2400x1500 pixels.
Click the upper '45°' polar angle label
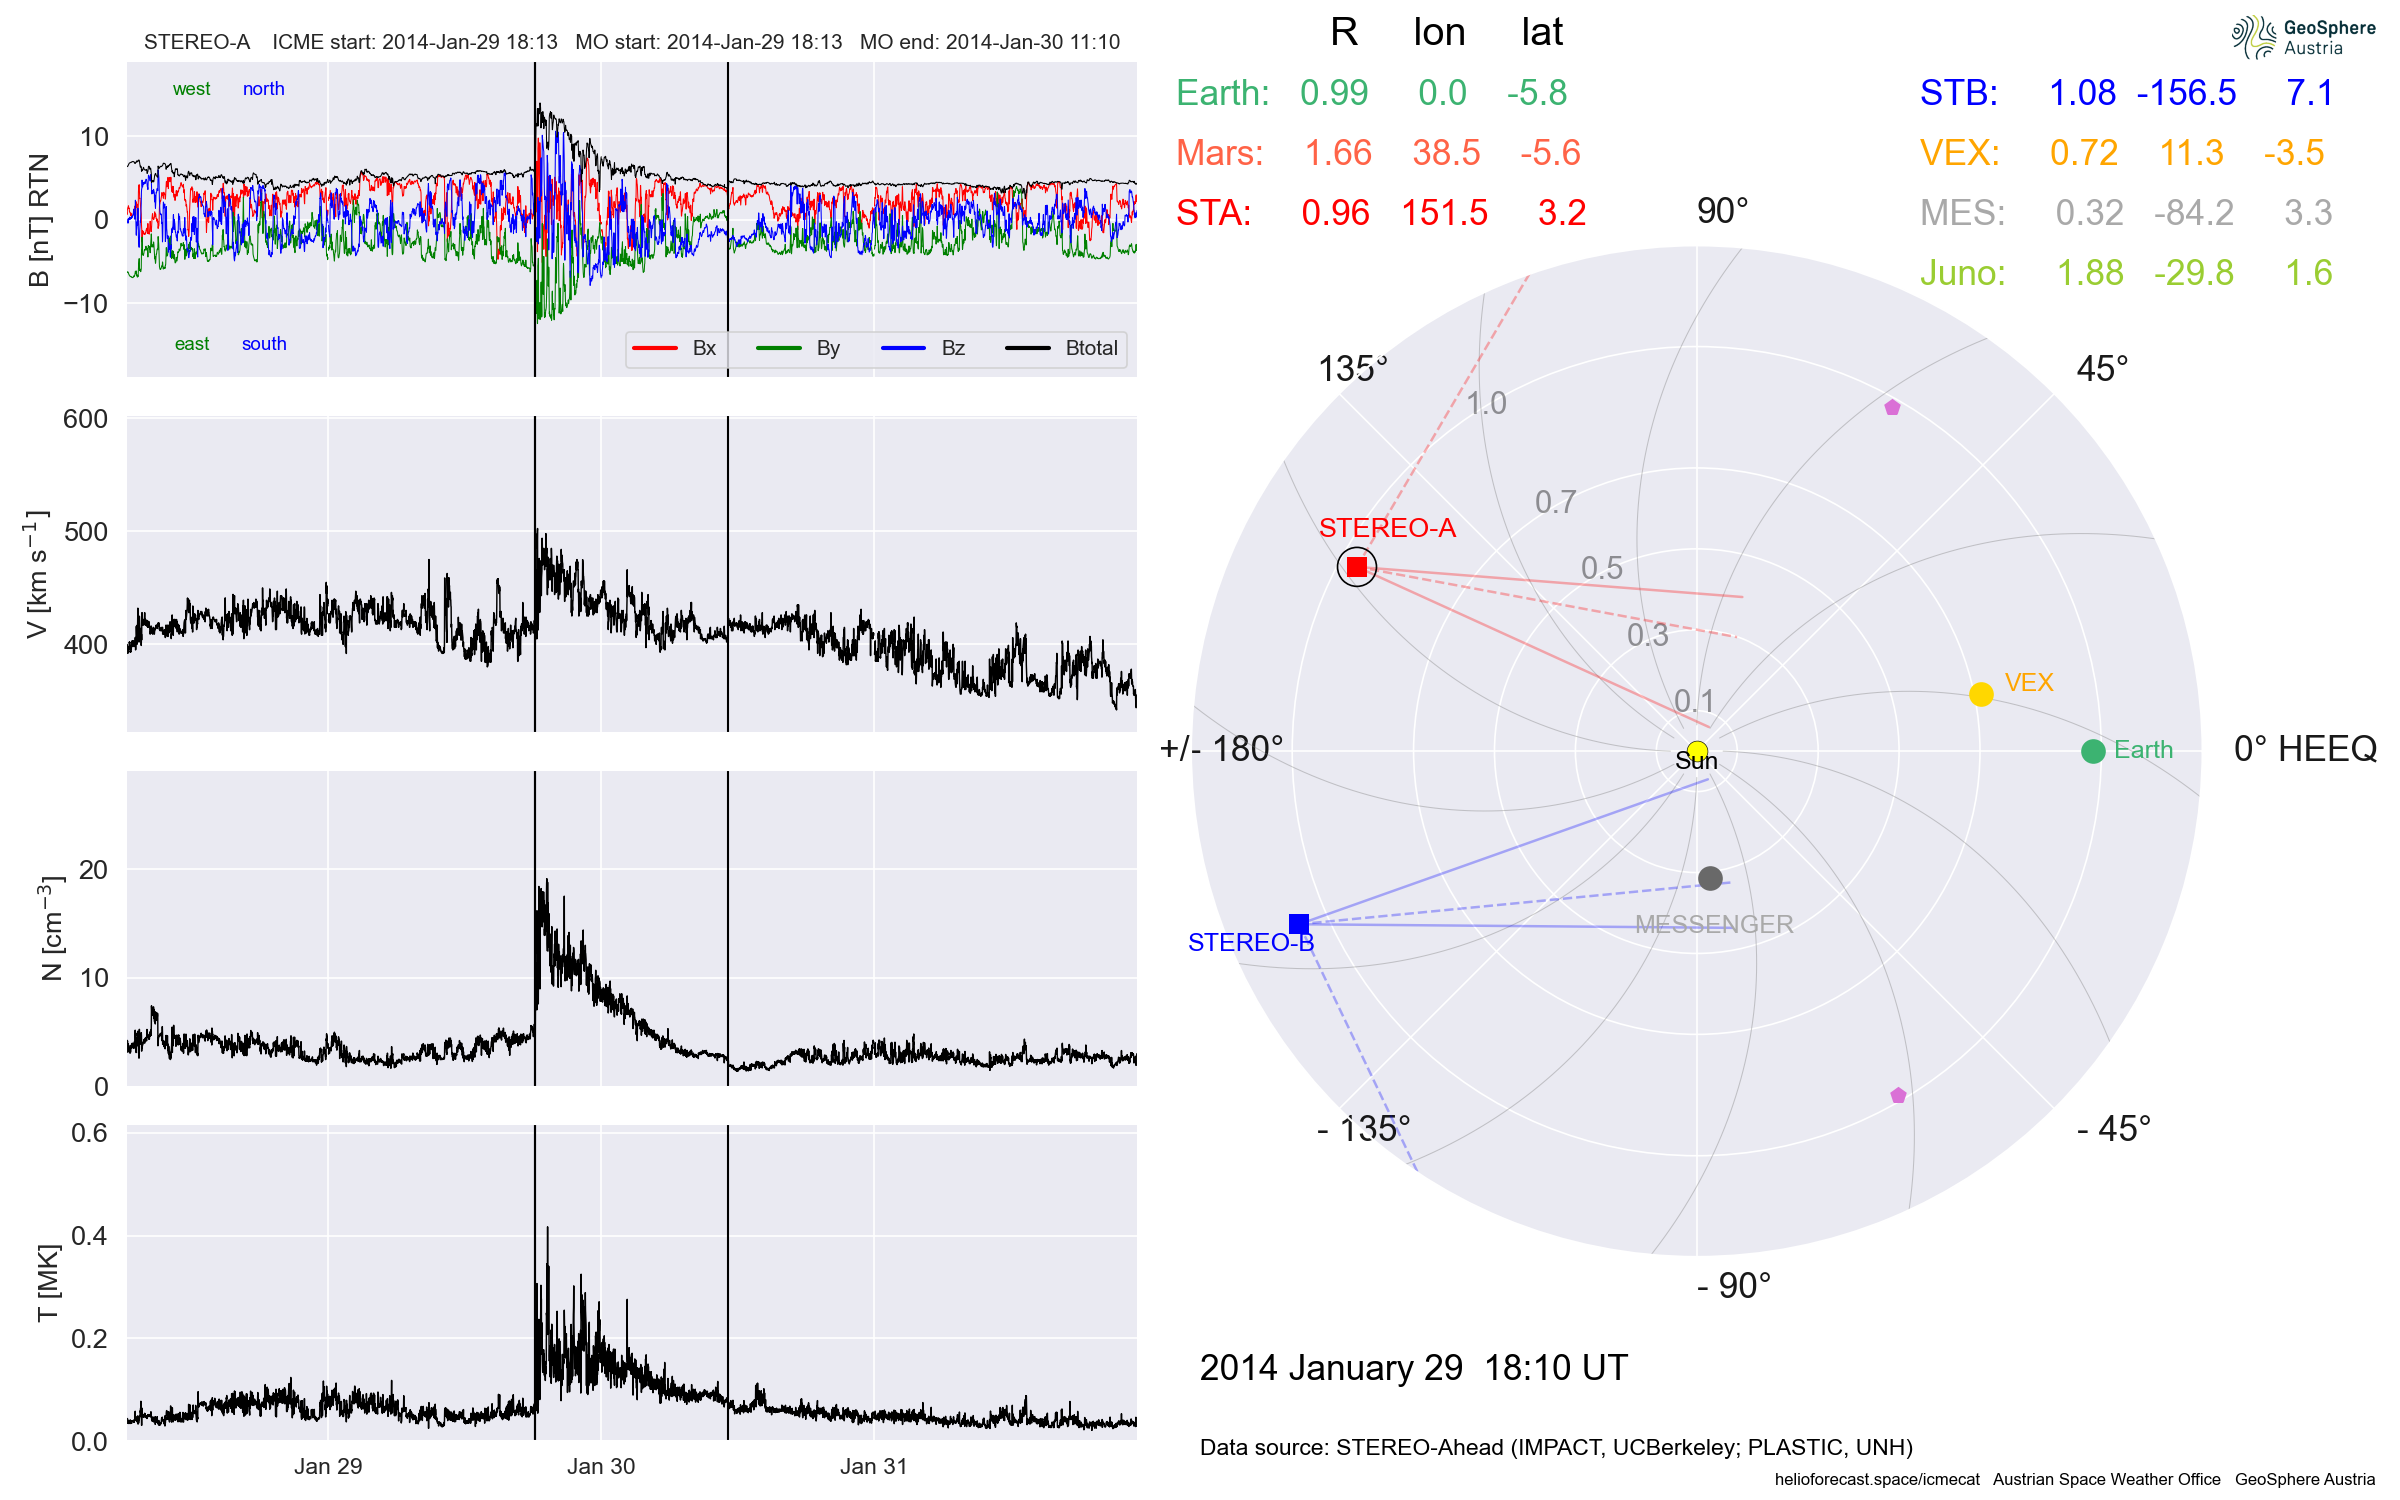[2102, 369]
